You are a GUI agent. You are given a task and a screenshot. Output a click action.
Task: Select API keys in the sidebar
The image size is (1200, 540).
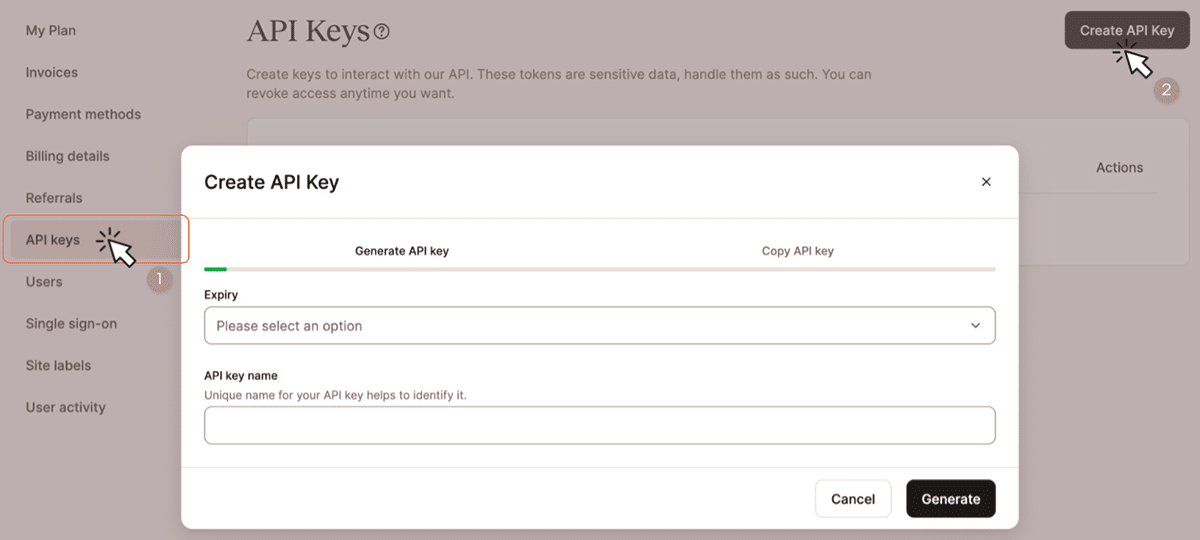pos(96,240)
